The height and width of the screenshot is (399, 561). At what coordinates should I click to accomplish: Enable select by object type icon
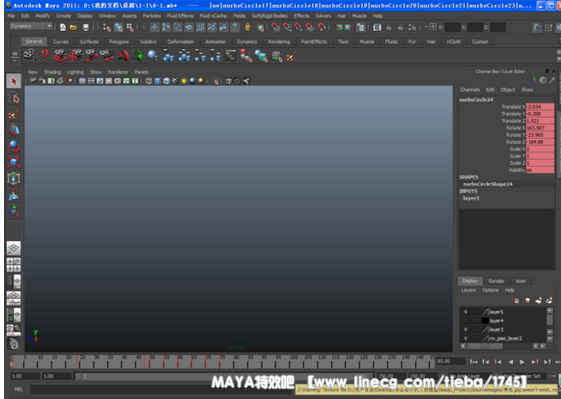[x=118, y=27]
